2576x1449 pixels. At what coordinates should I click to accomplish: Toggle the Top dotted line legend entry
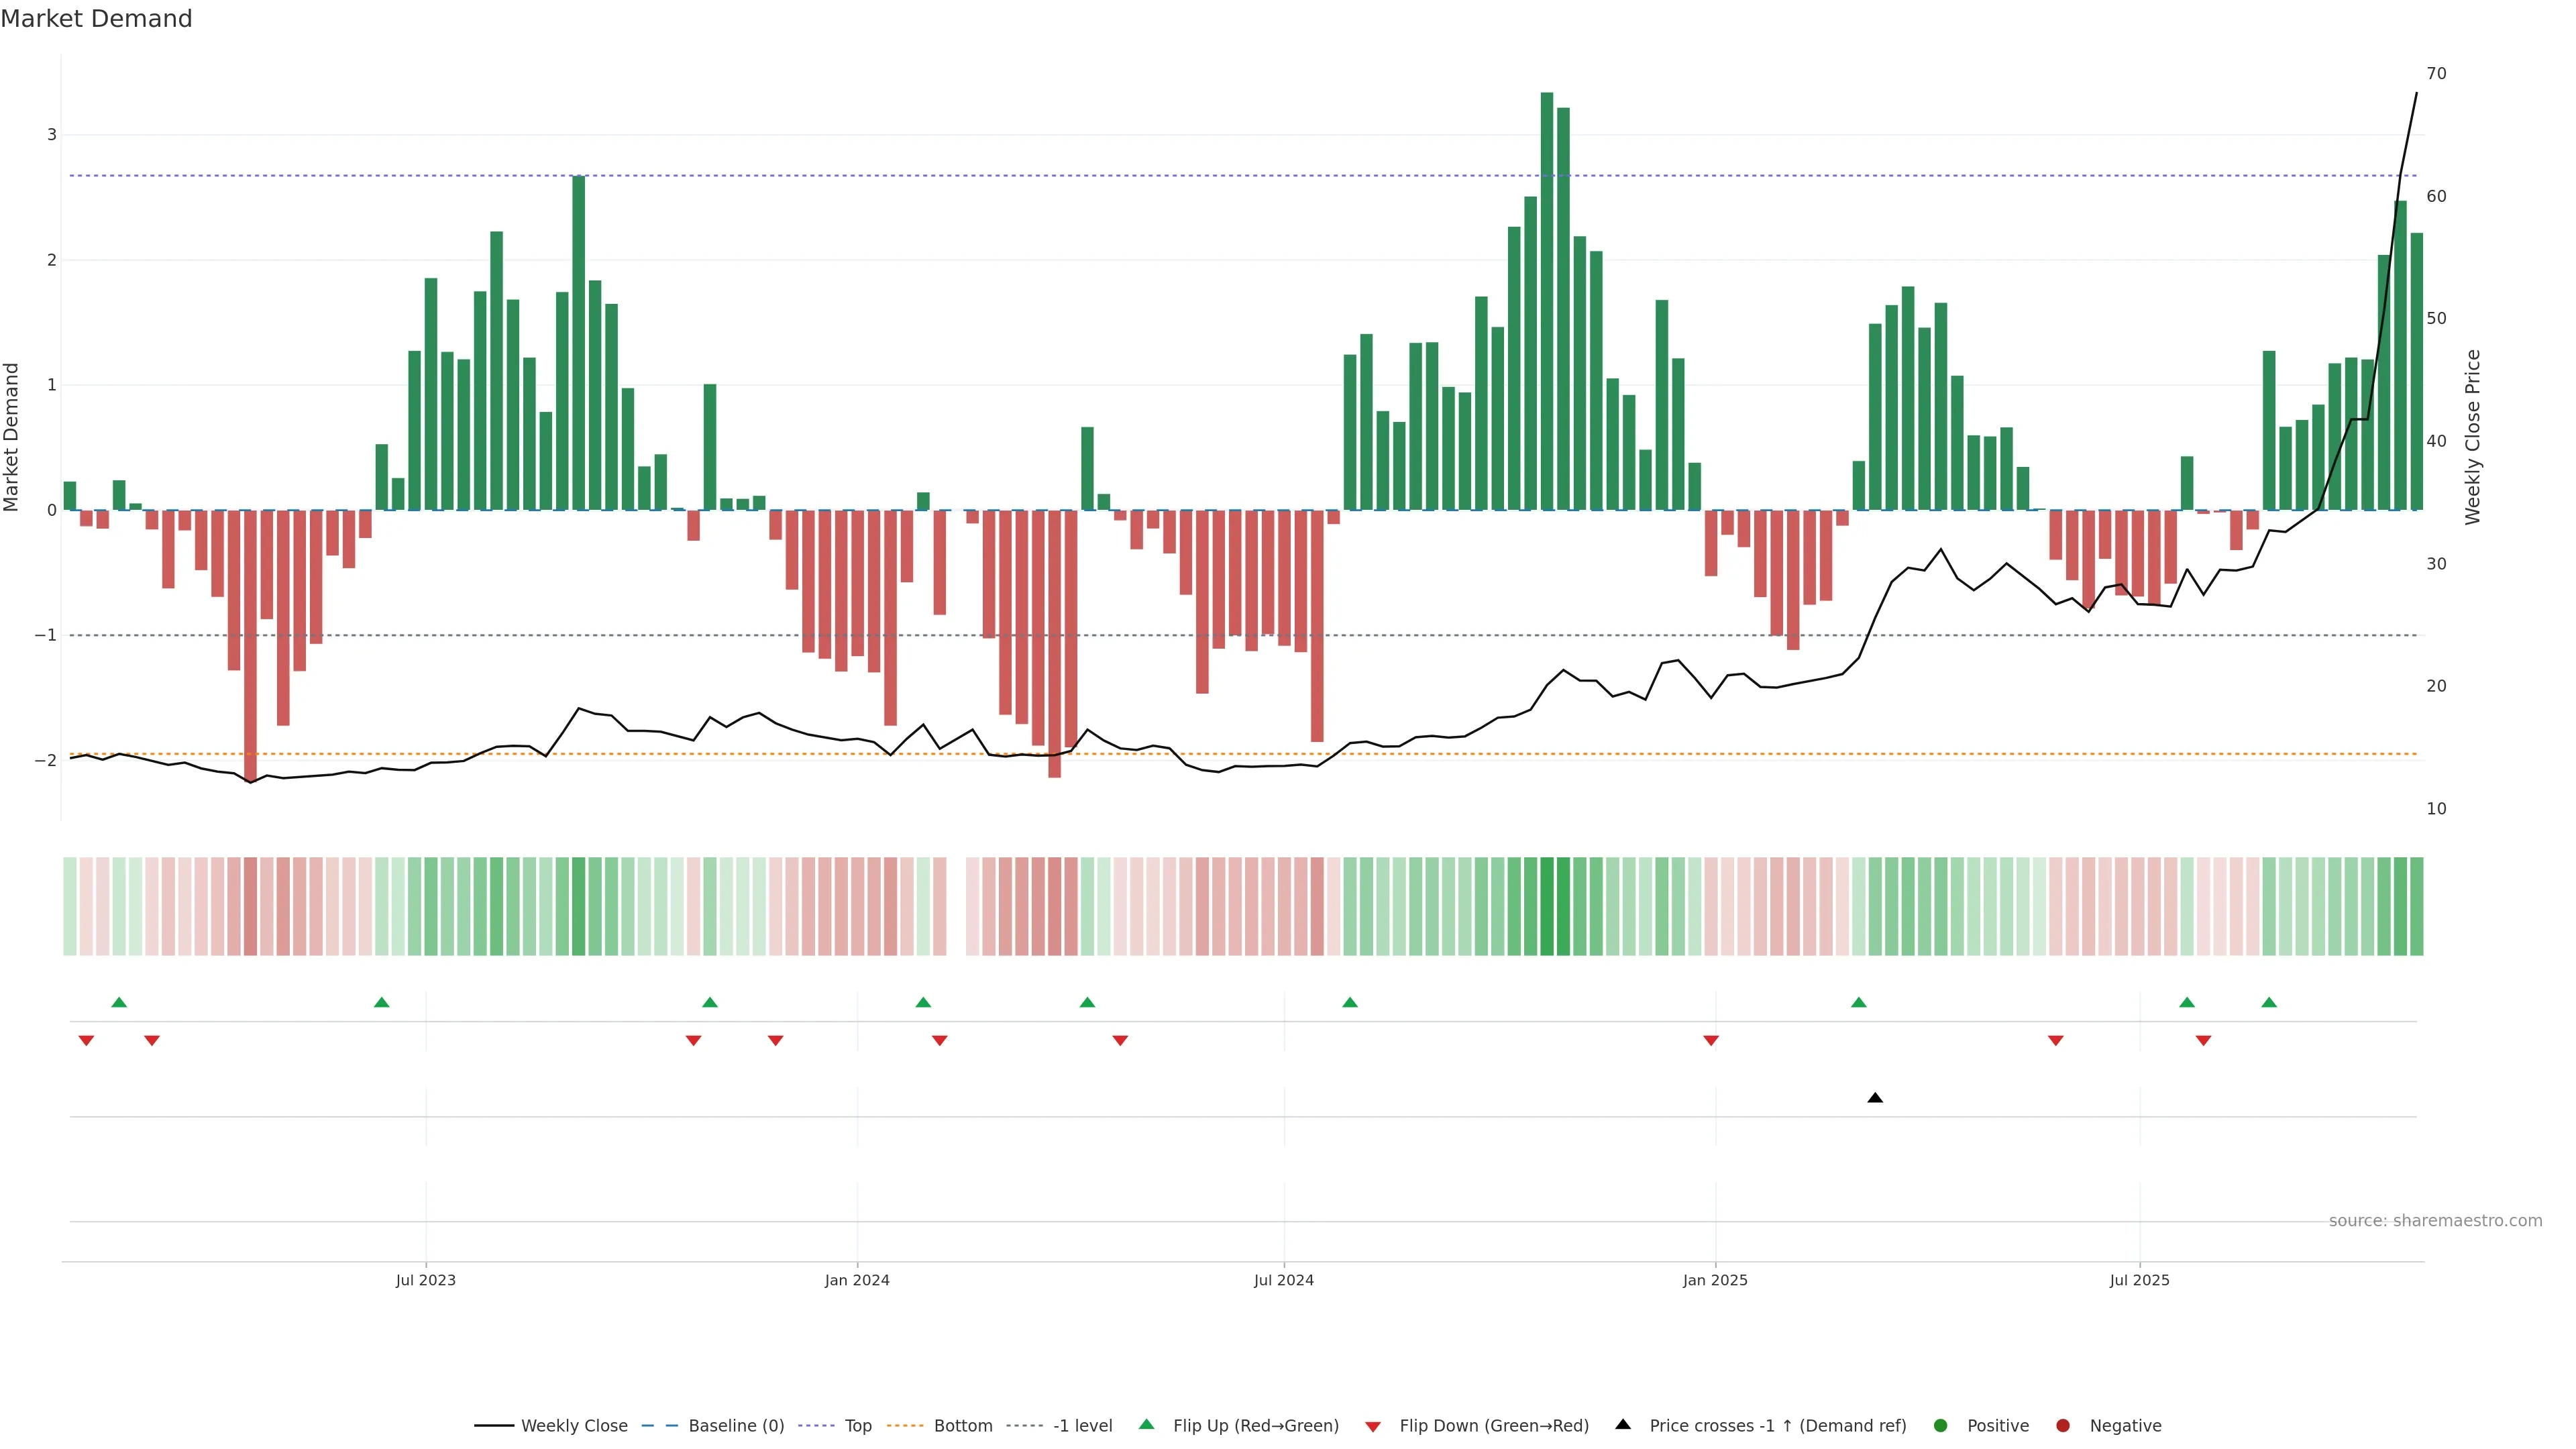click(x=857, y=1425)
